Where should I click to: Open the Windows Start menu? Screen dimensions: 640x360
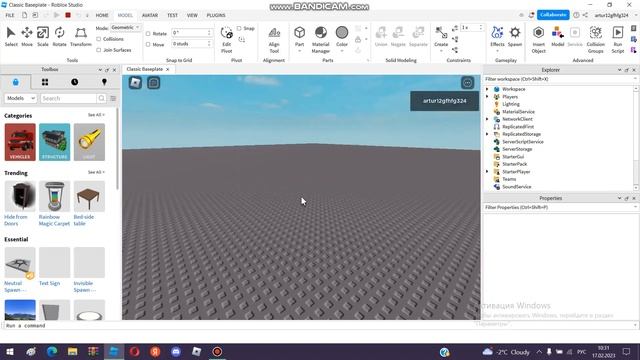10,352
